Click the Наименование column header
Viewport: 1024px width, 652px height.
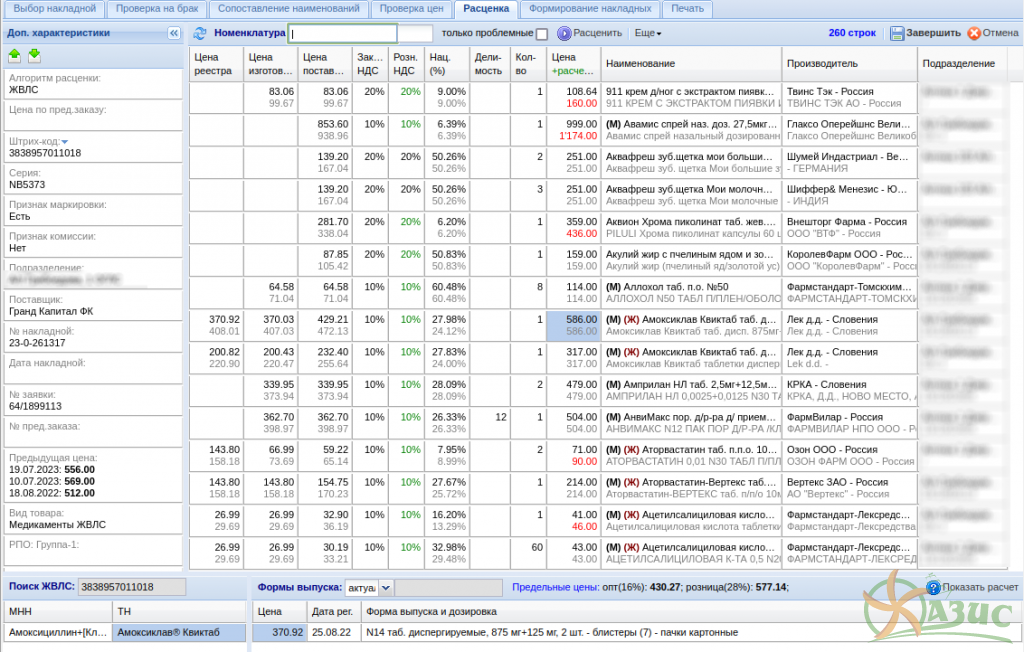690,63
